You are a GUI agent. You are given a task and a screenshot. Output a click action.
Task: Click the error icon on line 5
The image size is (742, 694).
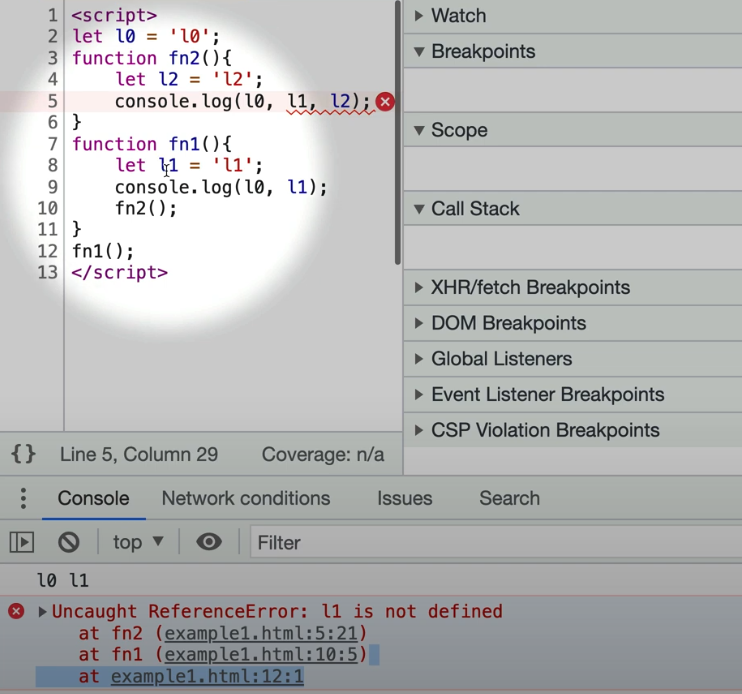(385, 102)
